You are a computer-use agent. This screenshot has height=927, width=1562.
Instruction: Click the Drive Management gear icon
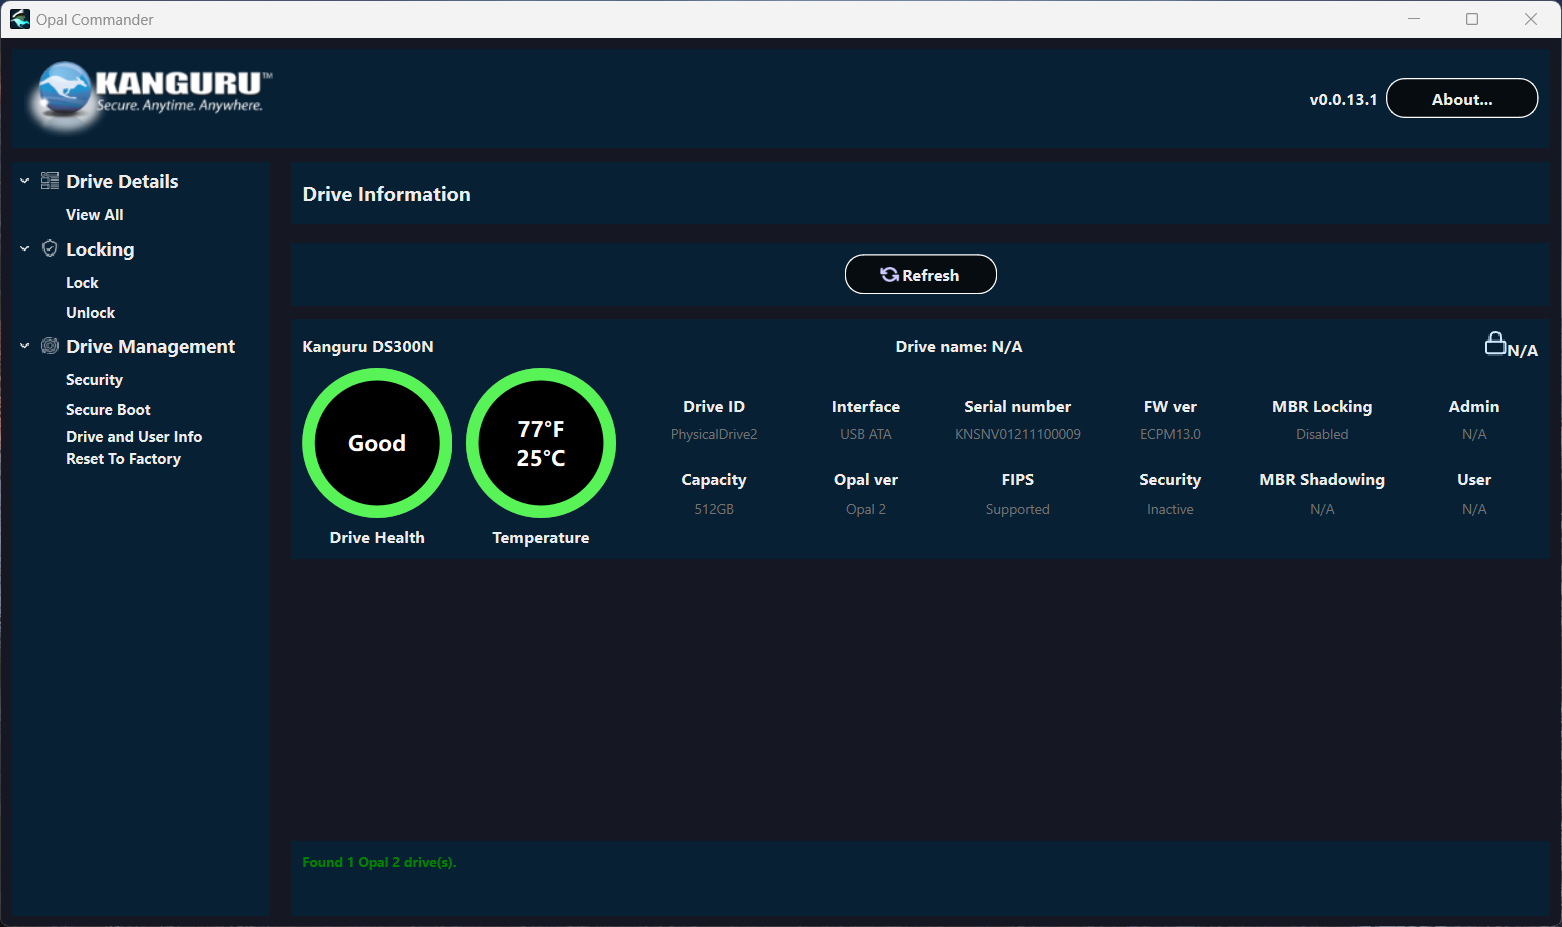pyautogui.click(x=50, y=346)
